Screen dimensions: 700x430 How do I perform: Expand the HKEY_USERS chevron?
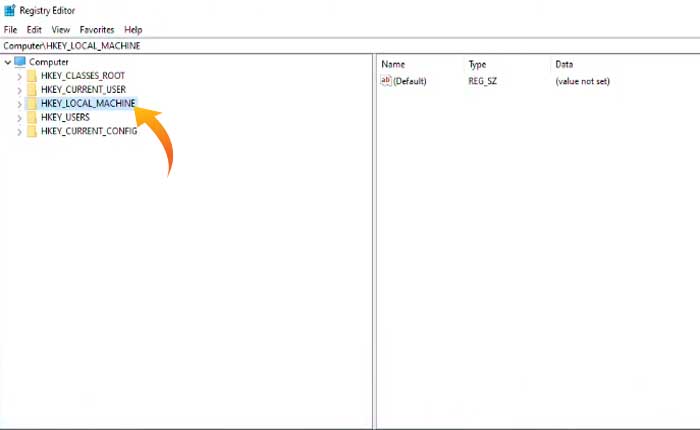pos(19,118)
